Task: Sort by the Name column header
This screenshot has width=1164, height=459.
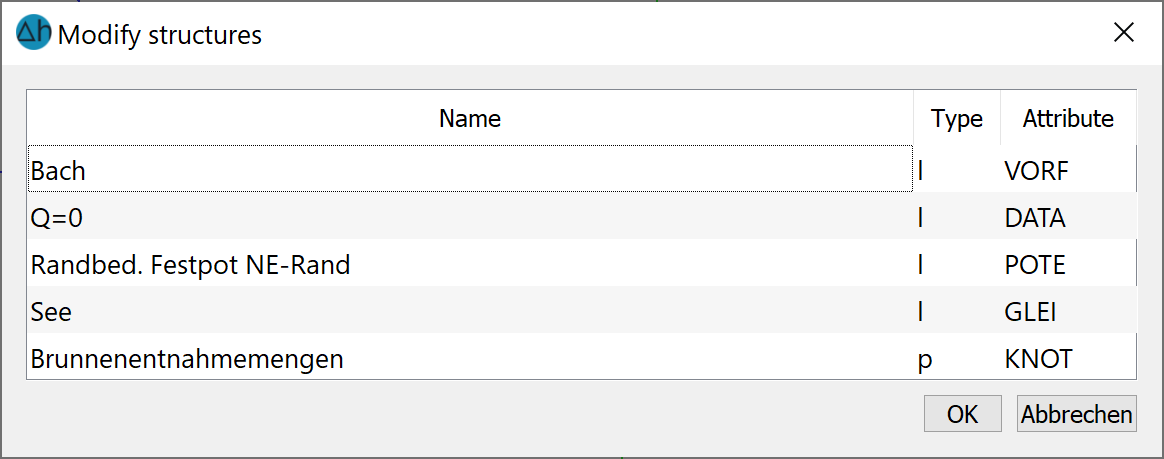Action: 470,118
